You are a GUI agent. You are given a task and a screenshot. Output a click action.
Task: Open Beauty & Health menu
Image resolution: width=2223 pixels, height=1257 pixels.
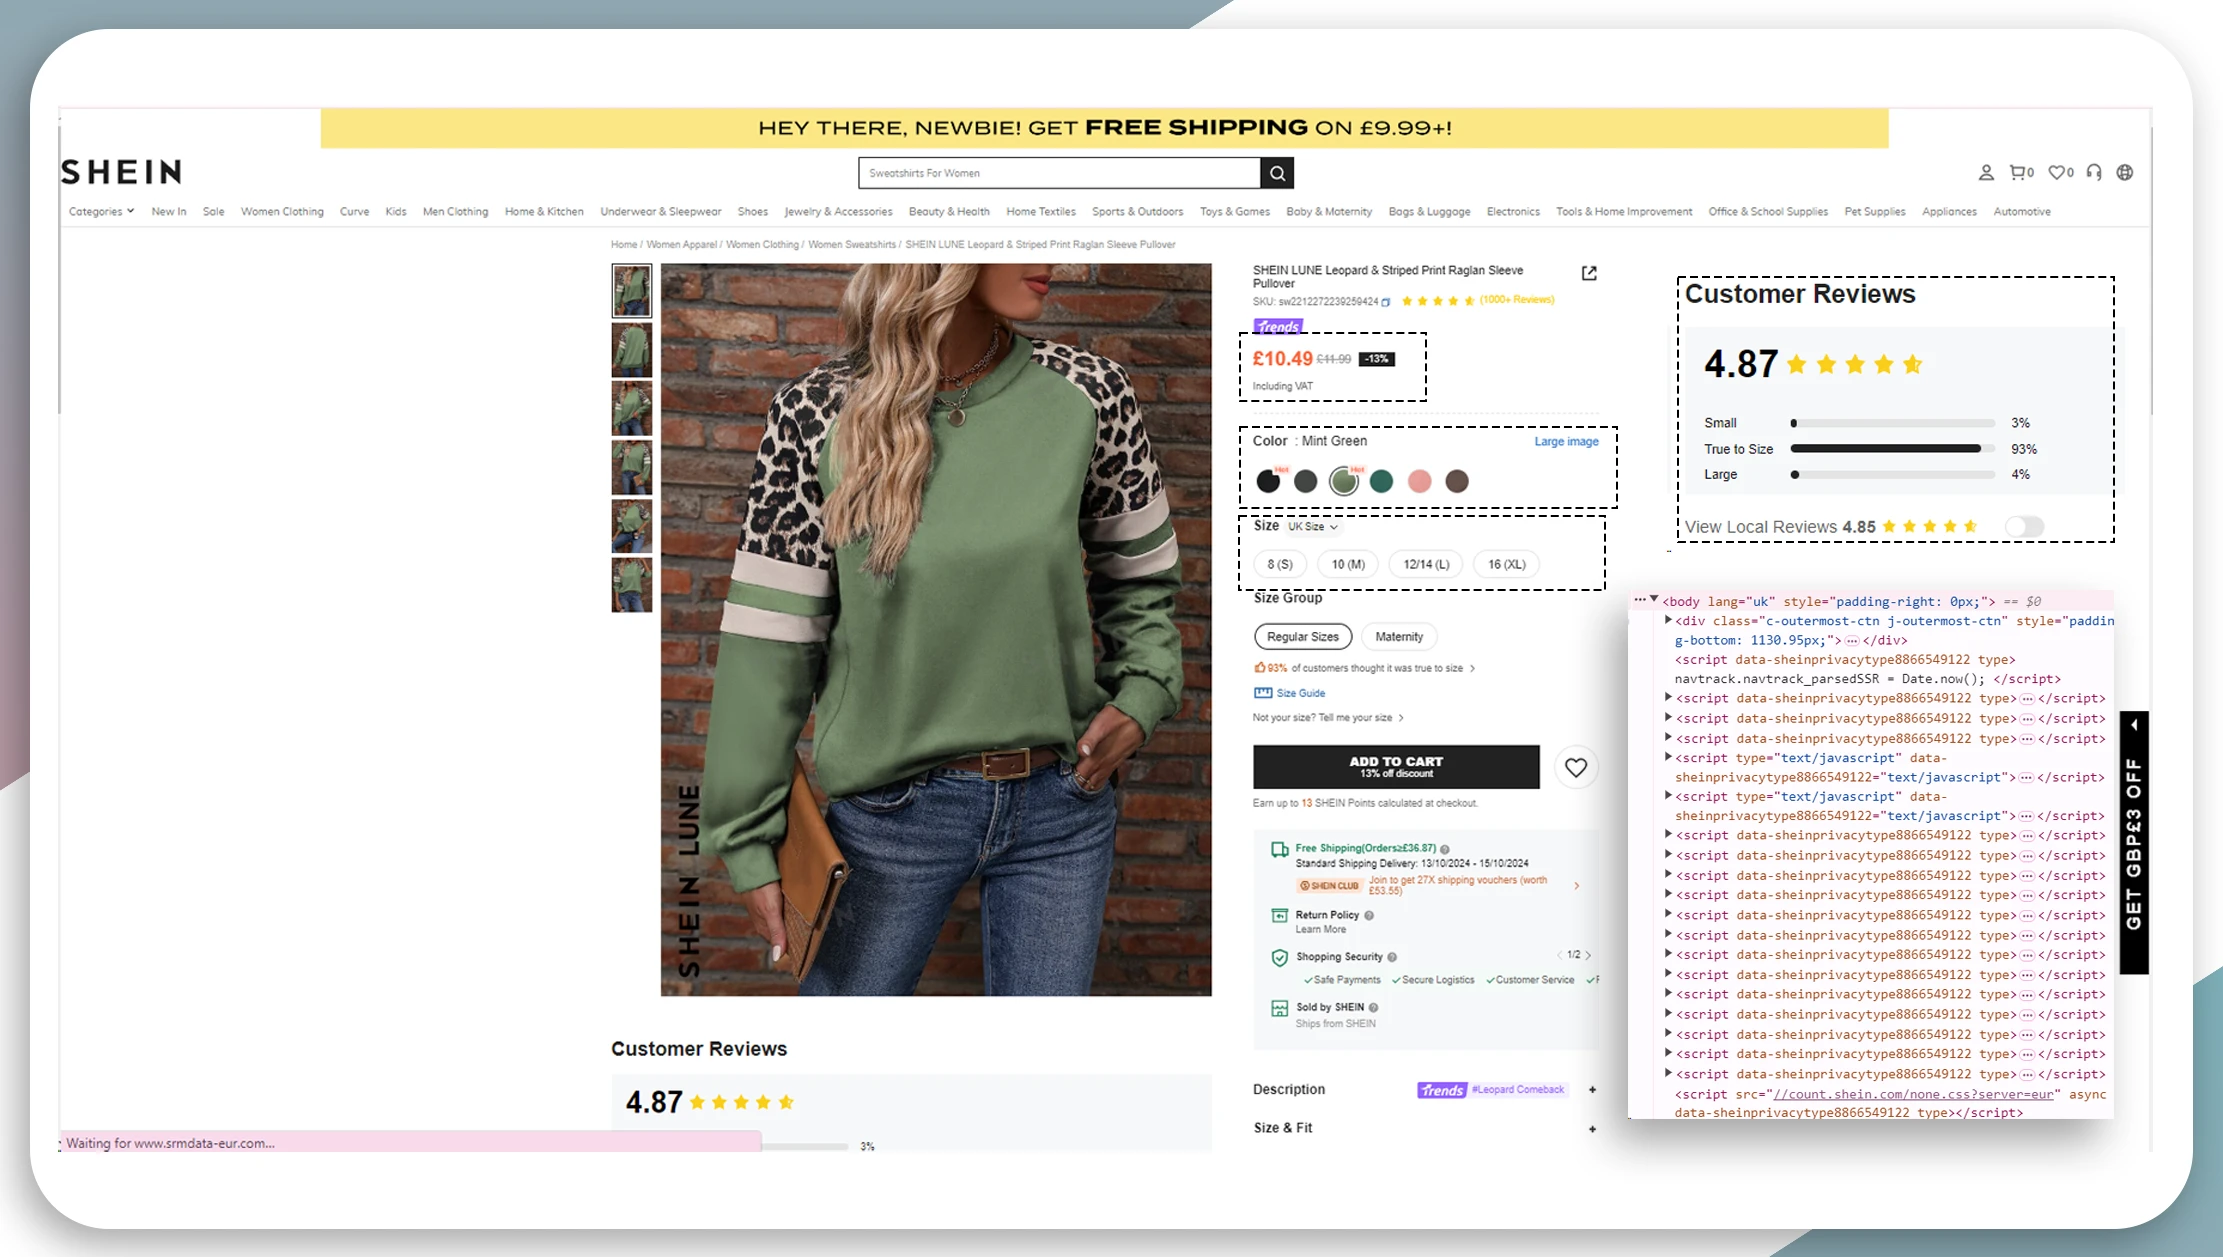(x=949, y=212)
